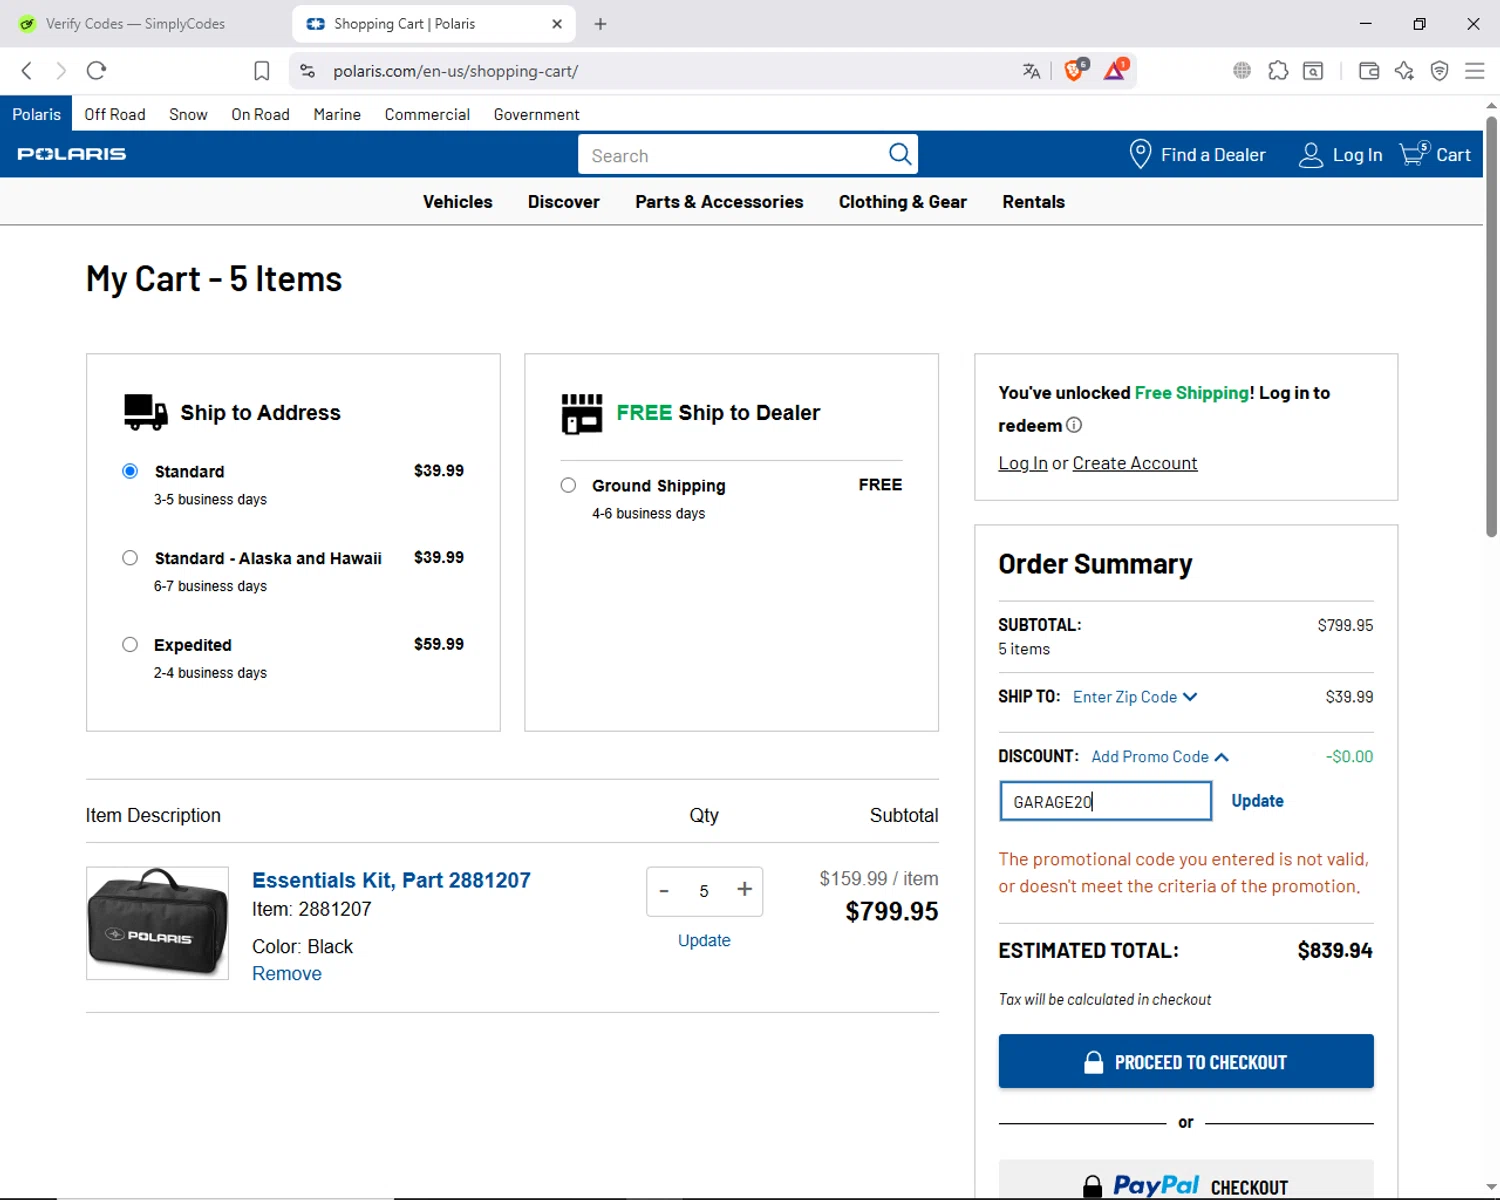
Task: Open the Snow menu
Action: point(188,114)
